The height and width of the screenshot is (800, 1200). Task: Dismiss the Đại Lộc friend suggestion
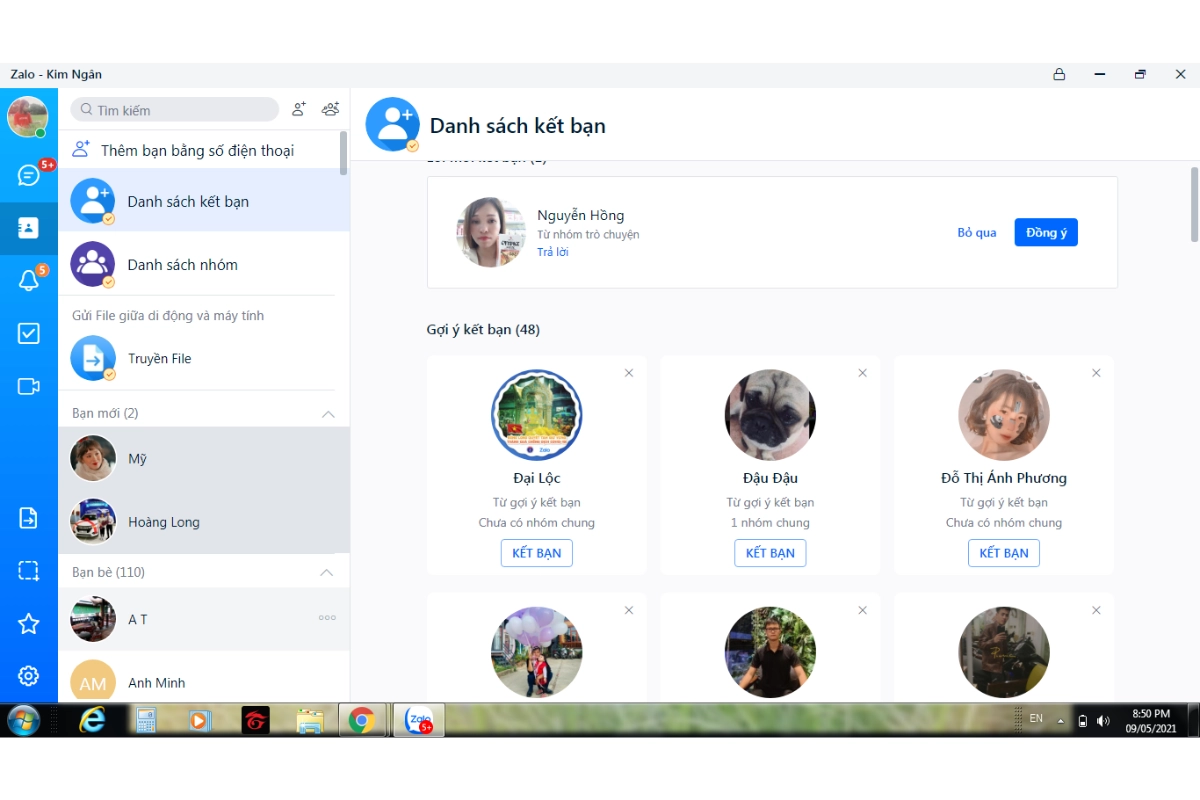[629, 373]
